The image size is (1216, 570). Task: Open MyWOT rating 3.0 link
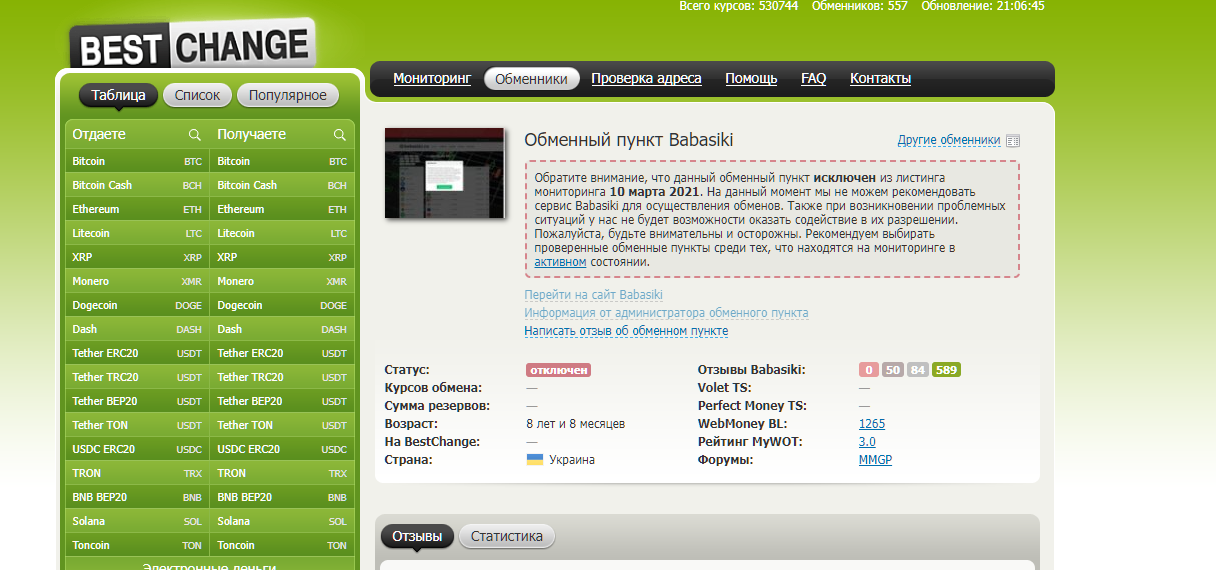(867, 442)
